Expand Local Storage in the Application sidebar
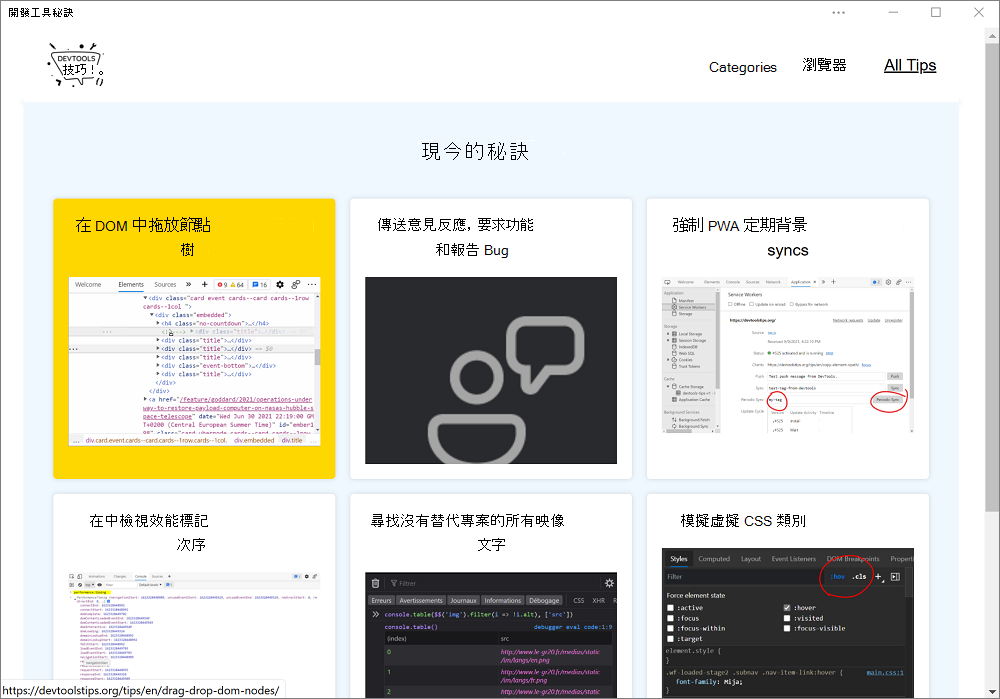 [x=667, y=334]
